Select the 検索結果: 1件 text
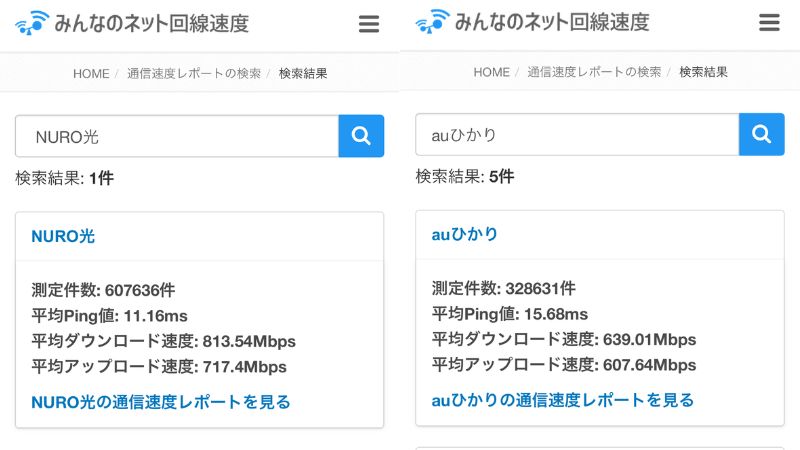 click(64, 178)
